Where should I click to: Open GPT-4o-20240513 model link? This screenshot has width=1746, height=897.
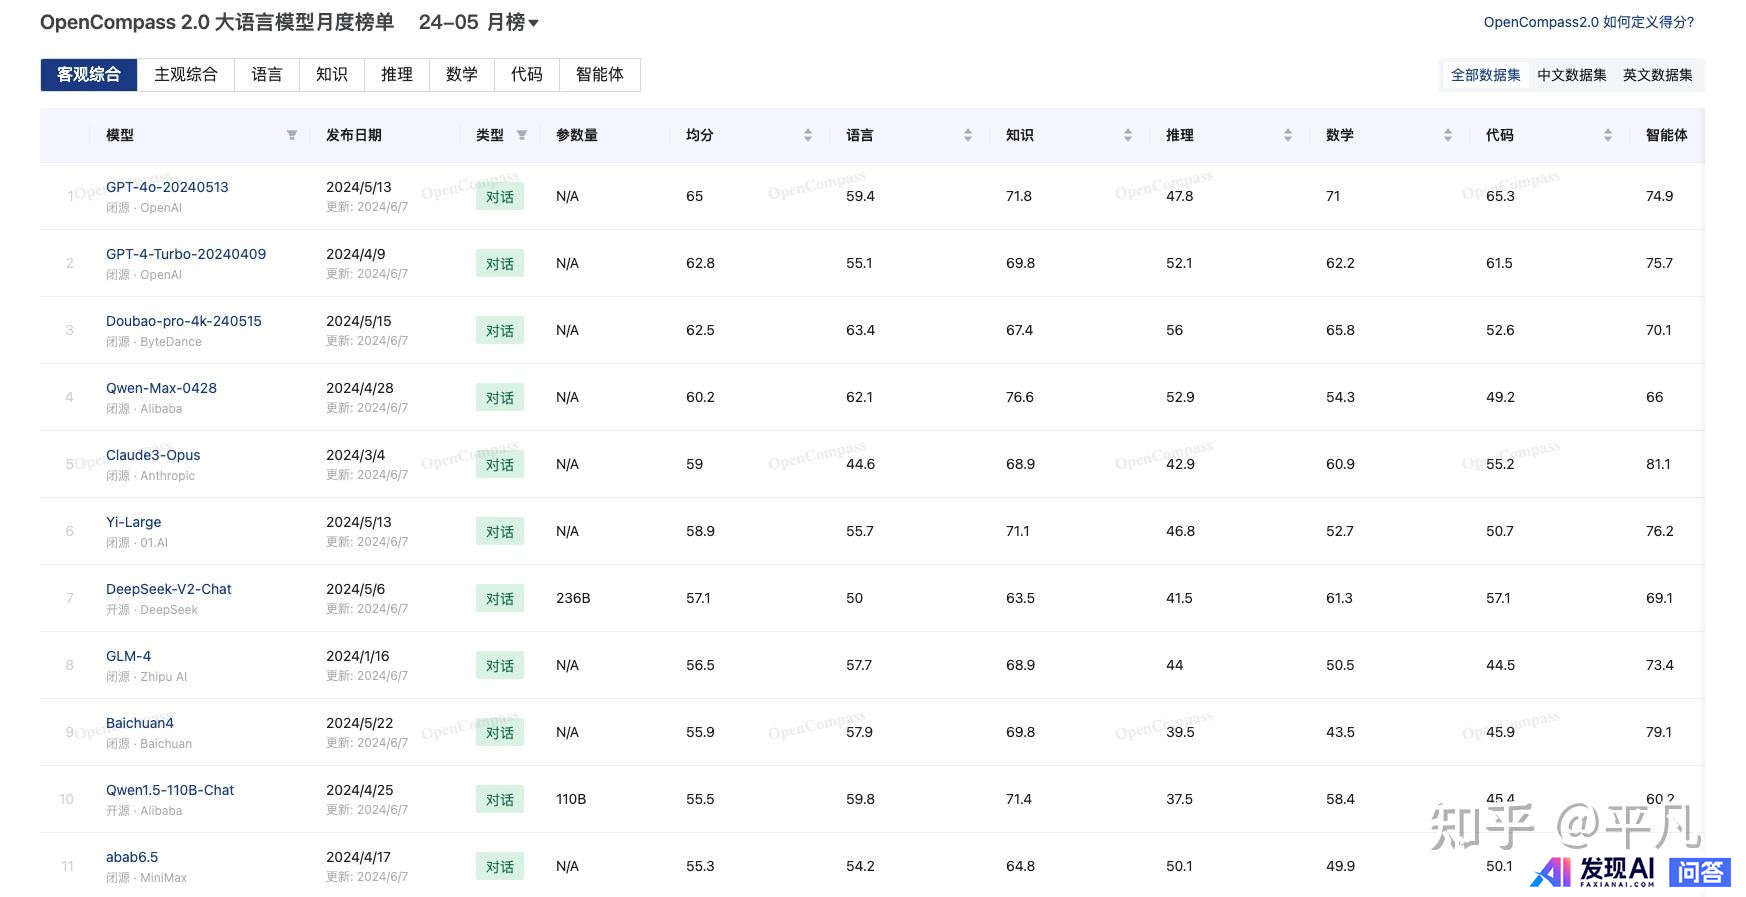point(167,187)
